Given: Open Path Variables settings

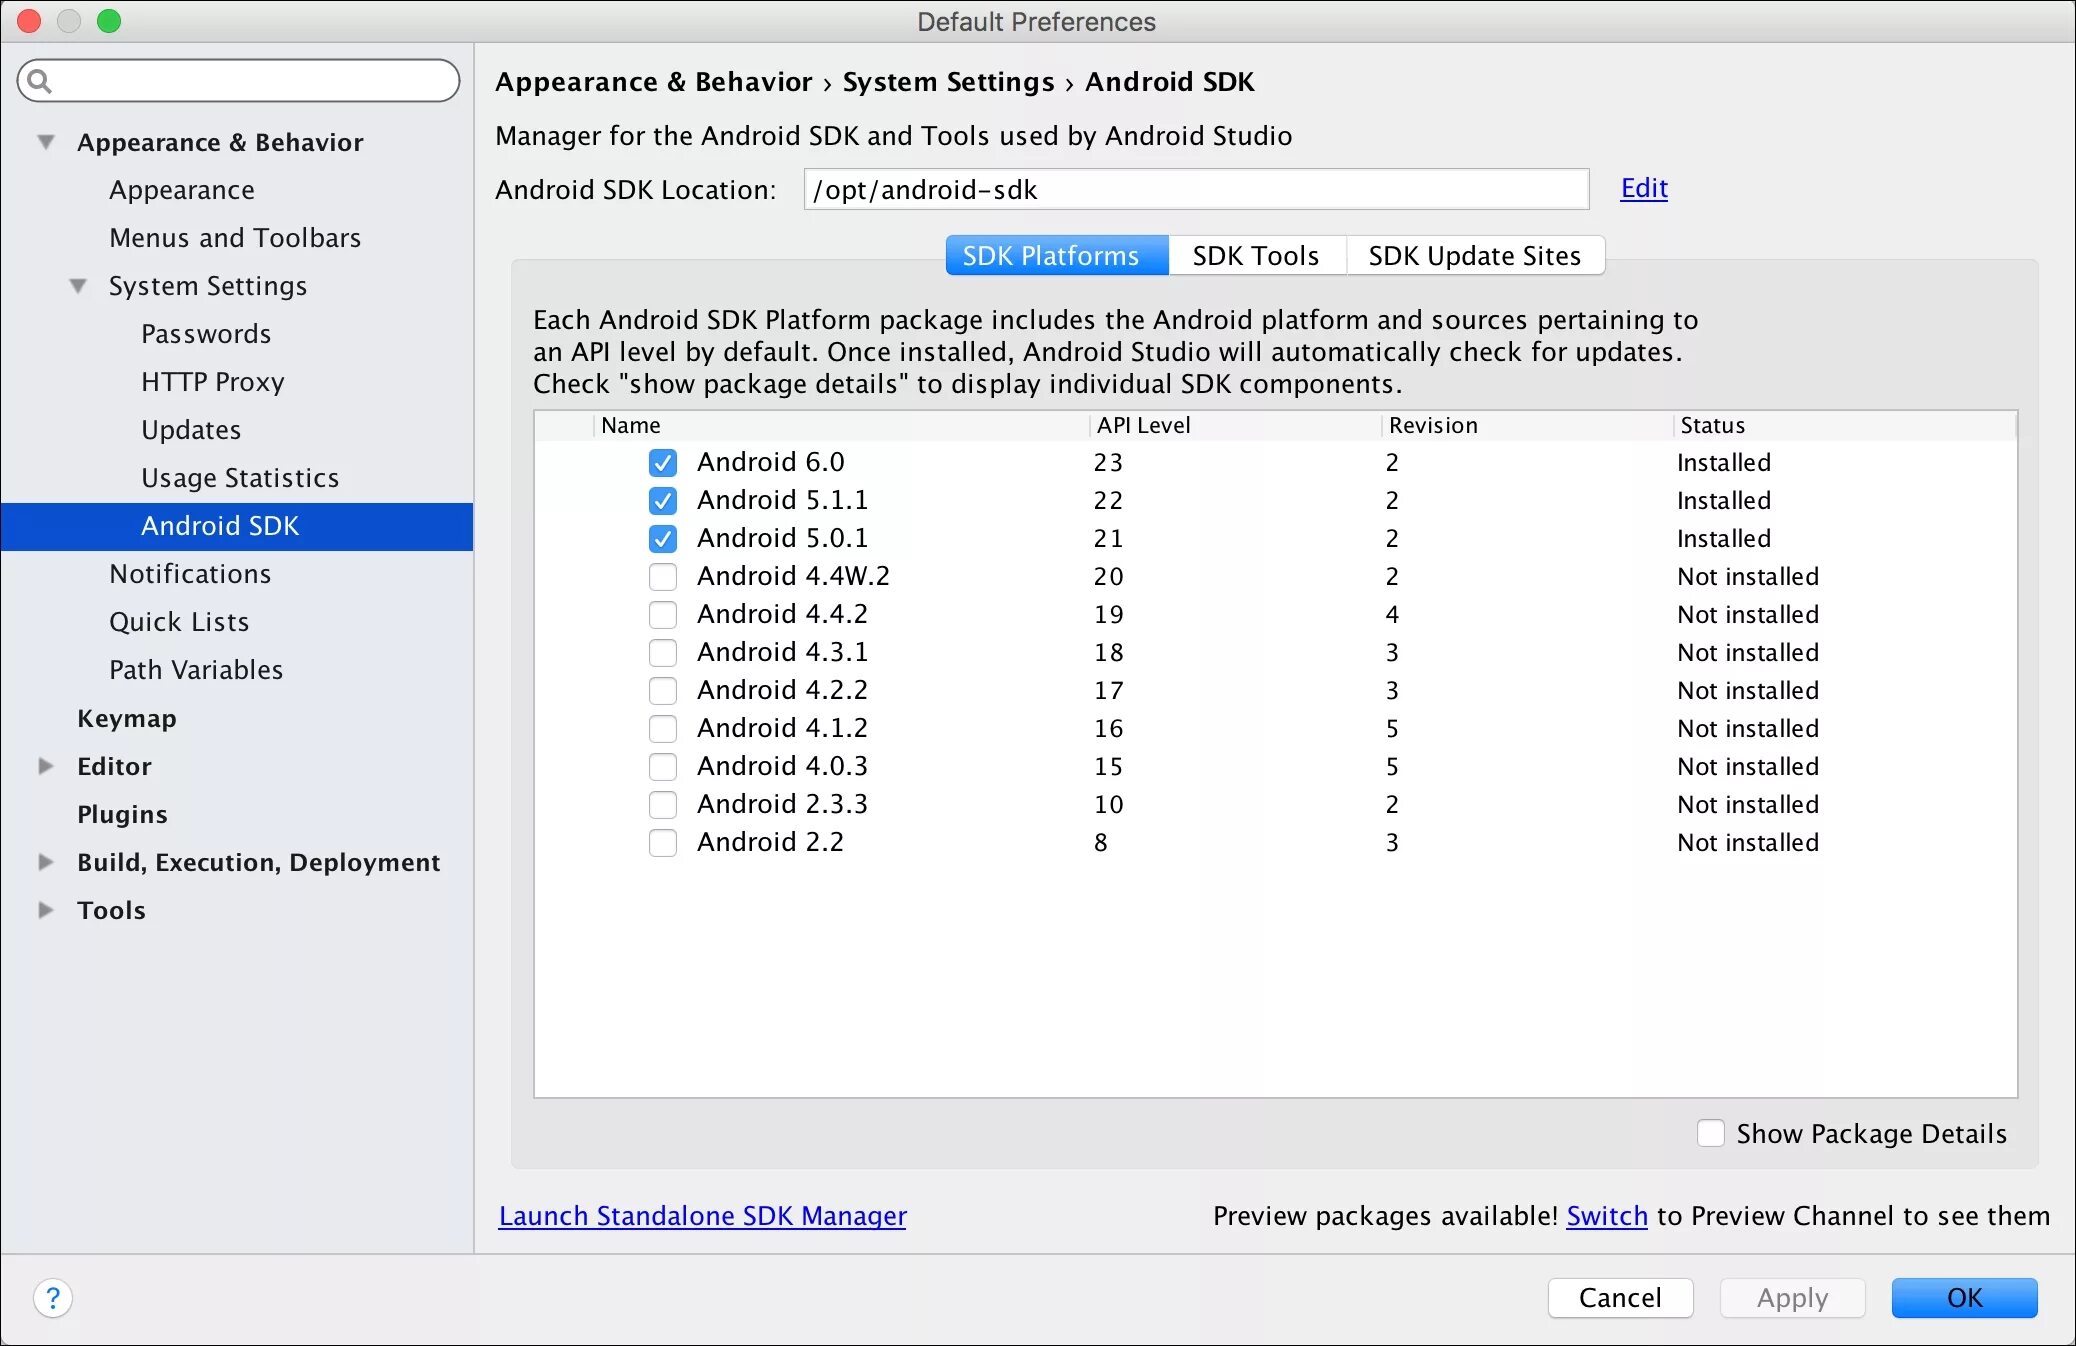Looking at the screenshot, I should point(196,670).
